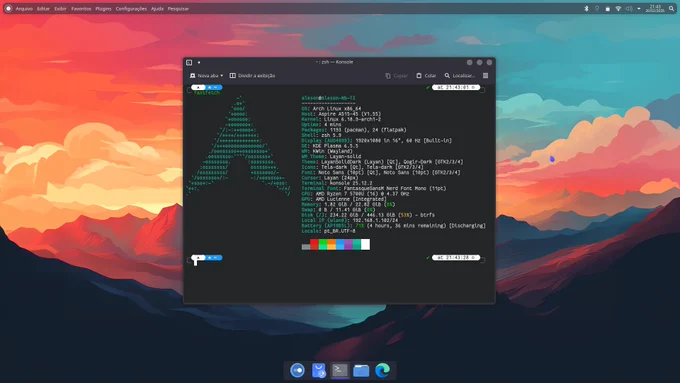Open the Arquivo menu in top bar
680x383 pixels.
24,9
